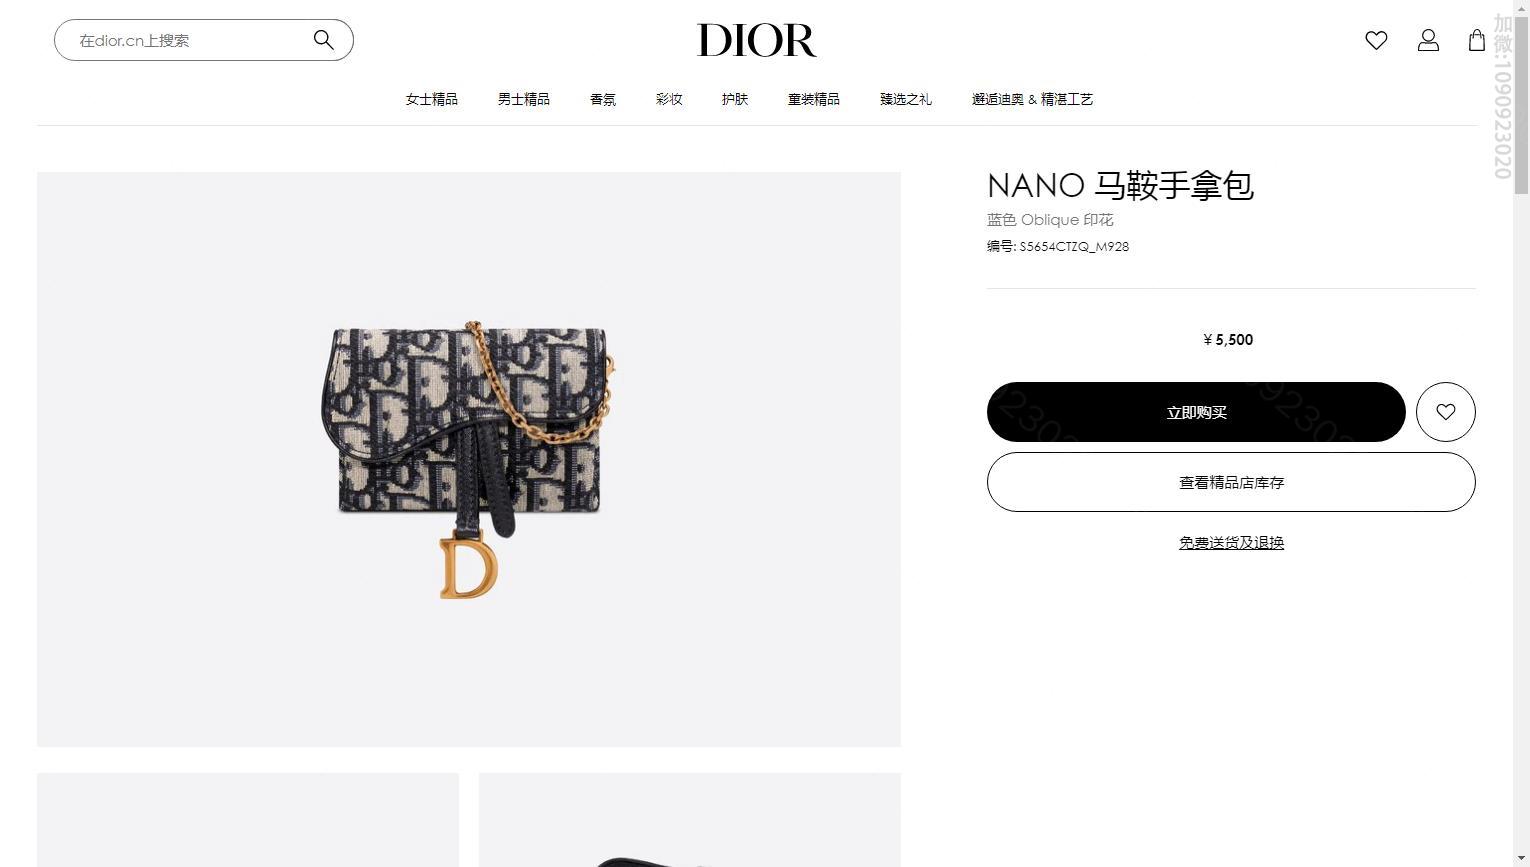Image resolution: width=1530 pixels, height=867 pixels.
Task: Open the 免费送货及退换 link
Action: coord(1231,543)
